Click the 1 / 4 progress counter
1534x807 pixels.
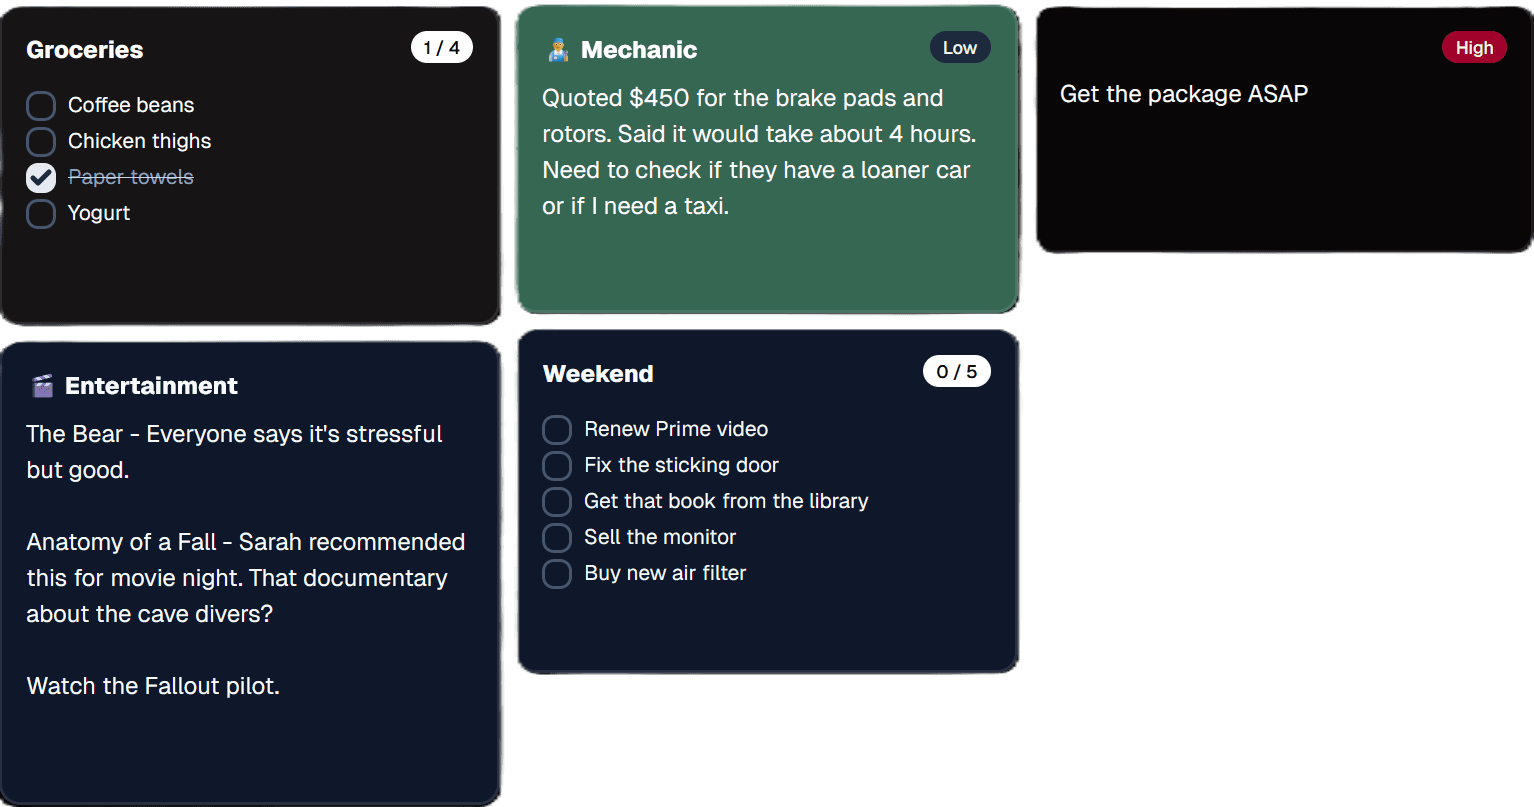[x=441, y=48]
